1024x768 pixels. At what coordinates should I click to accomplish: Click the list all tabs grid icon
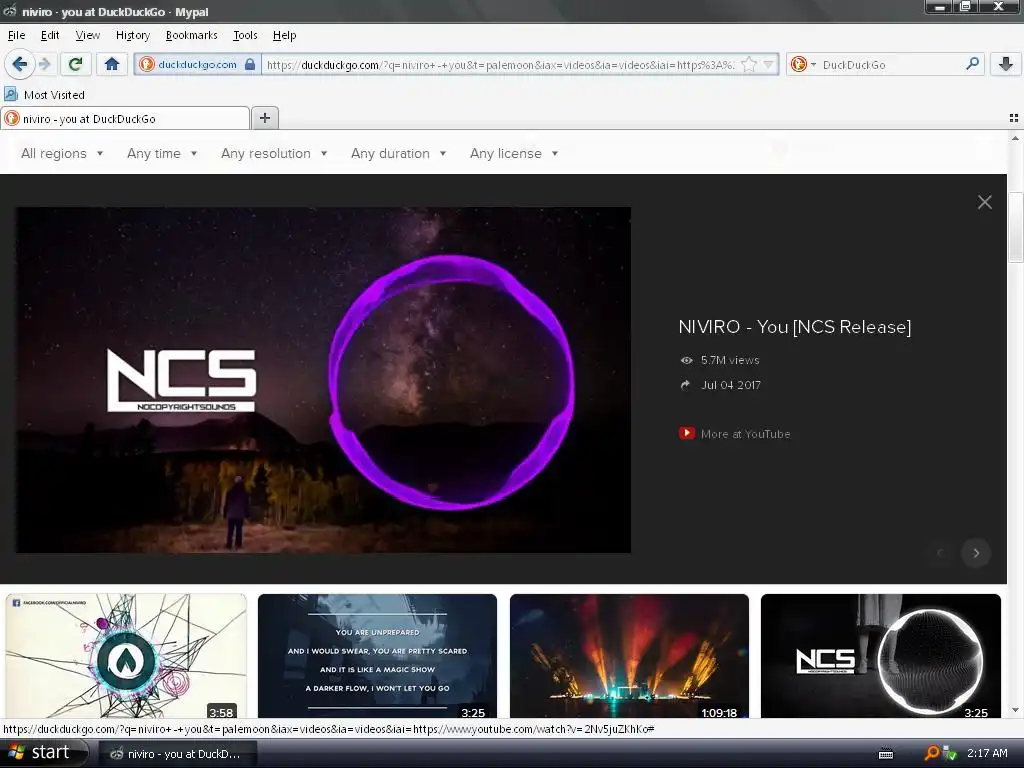[x=1014, y=118]
